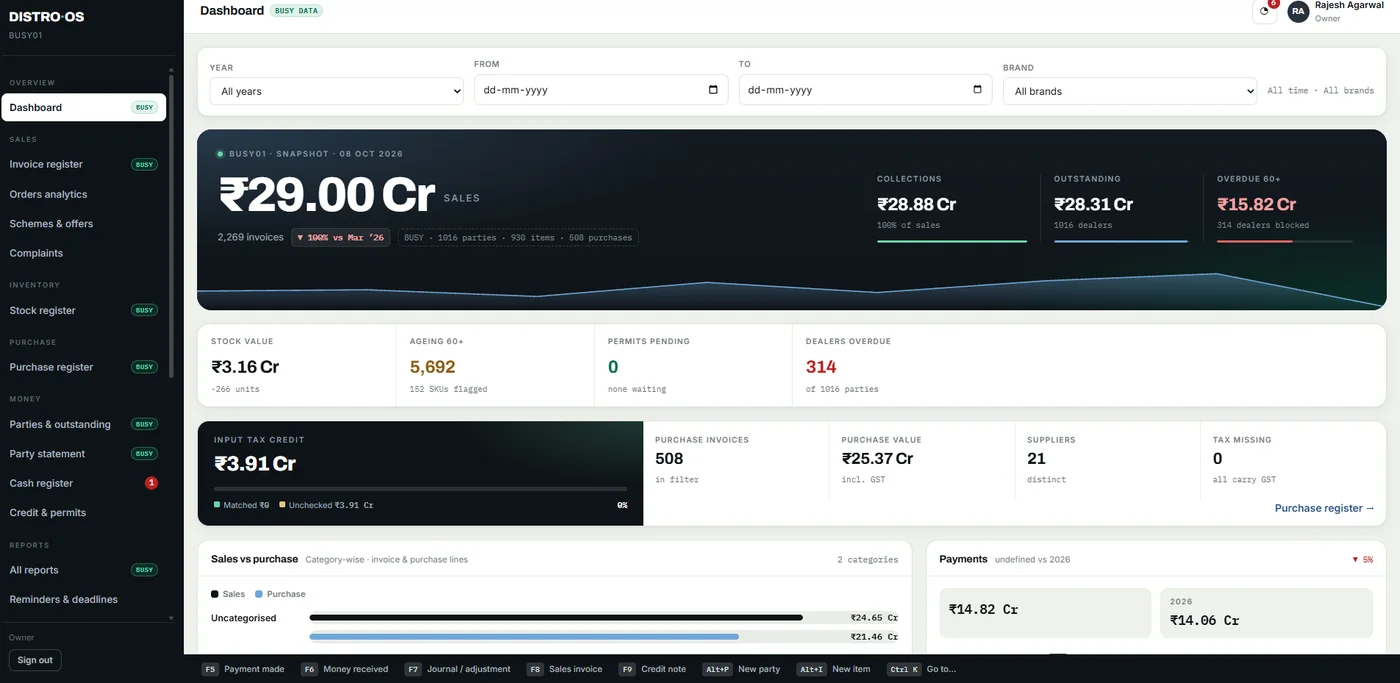
Task: Click the Alt+I key hint for New item
Action: (811, 669)
